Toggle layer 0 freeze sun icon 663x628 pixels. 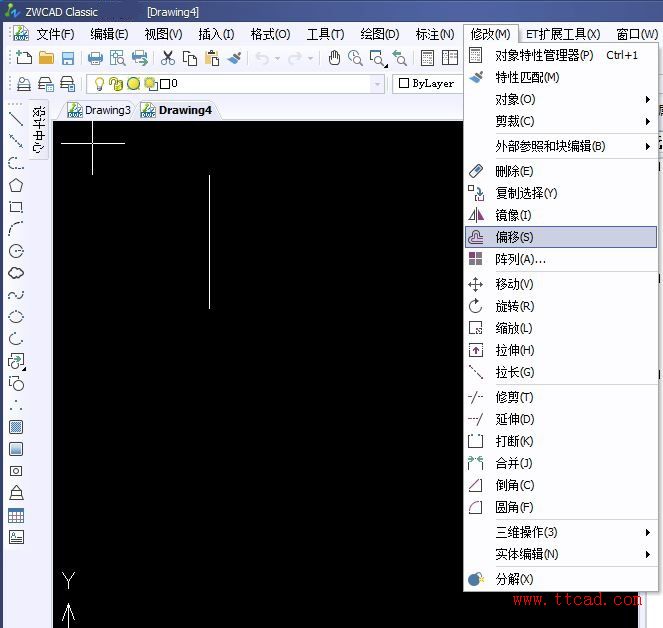click(x=134, y=84)
